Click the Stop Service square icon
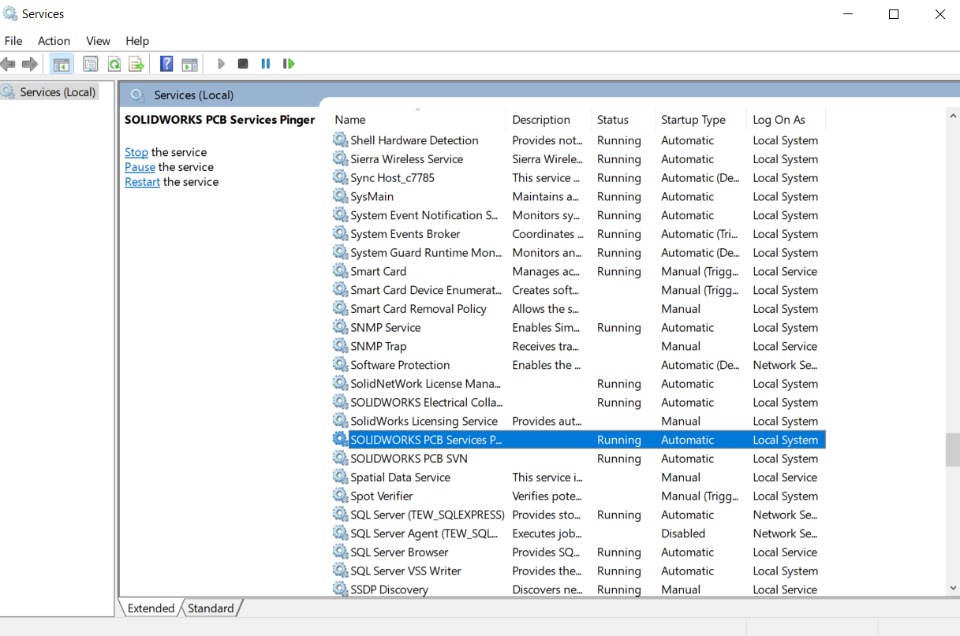The height and width of the screenshot is (636, 960). [243, 64]
